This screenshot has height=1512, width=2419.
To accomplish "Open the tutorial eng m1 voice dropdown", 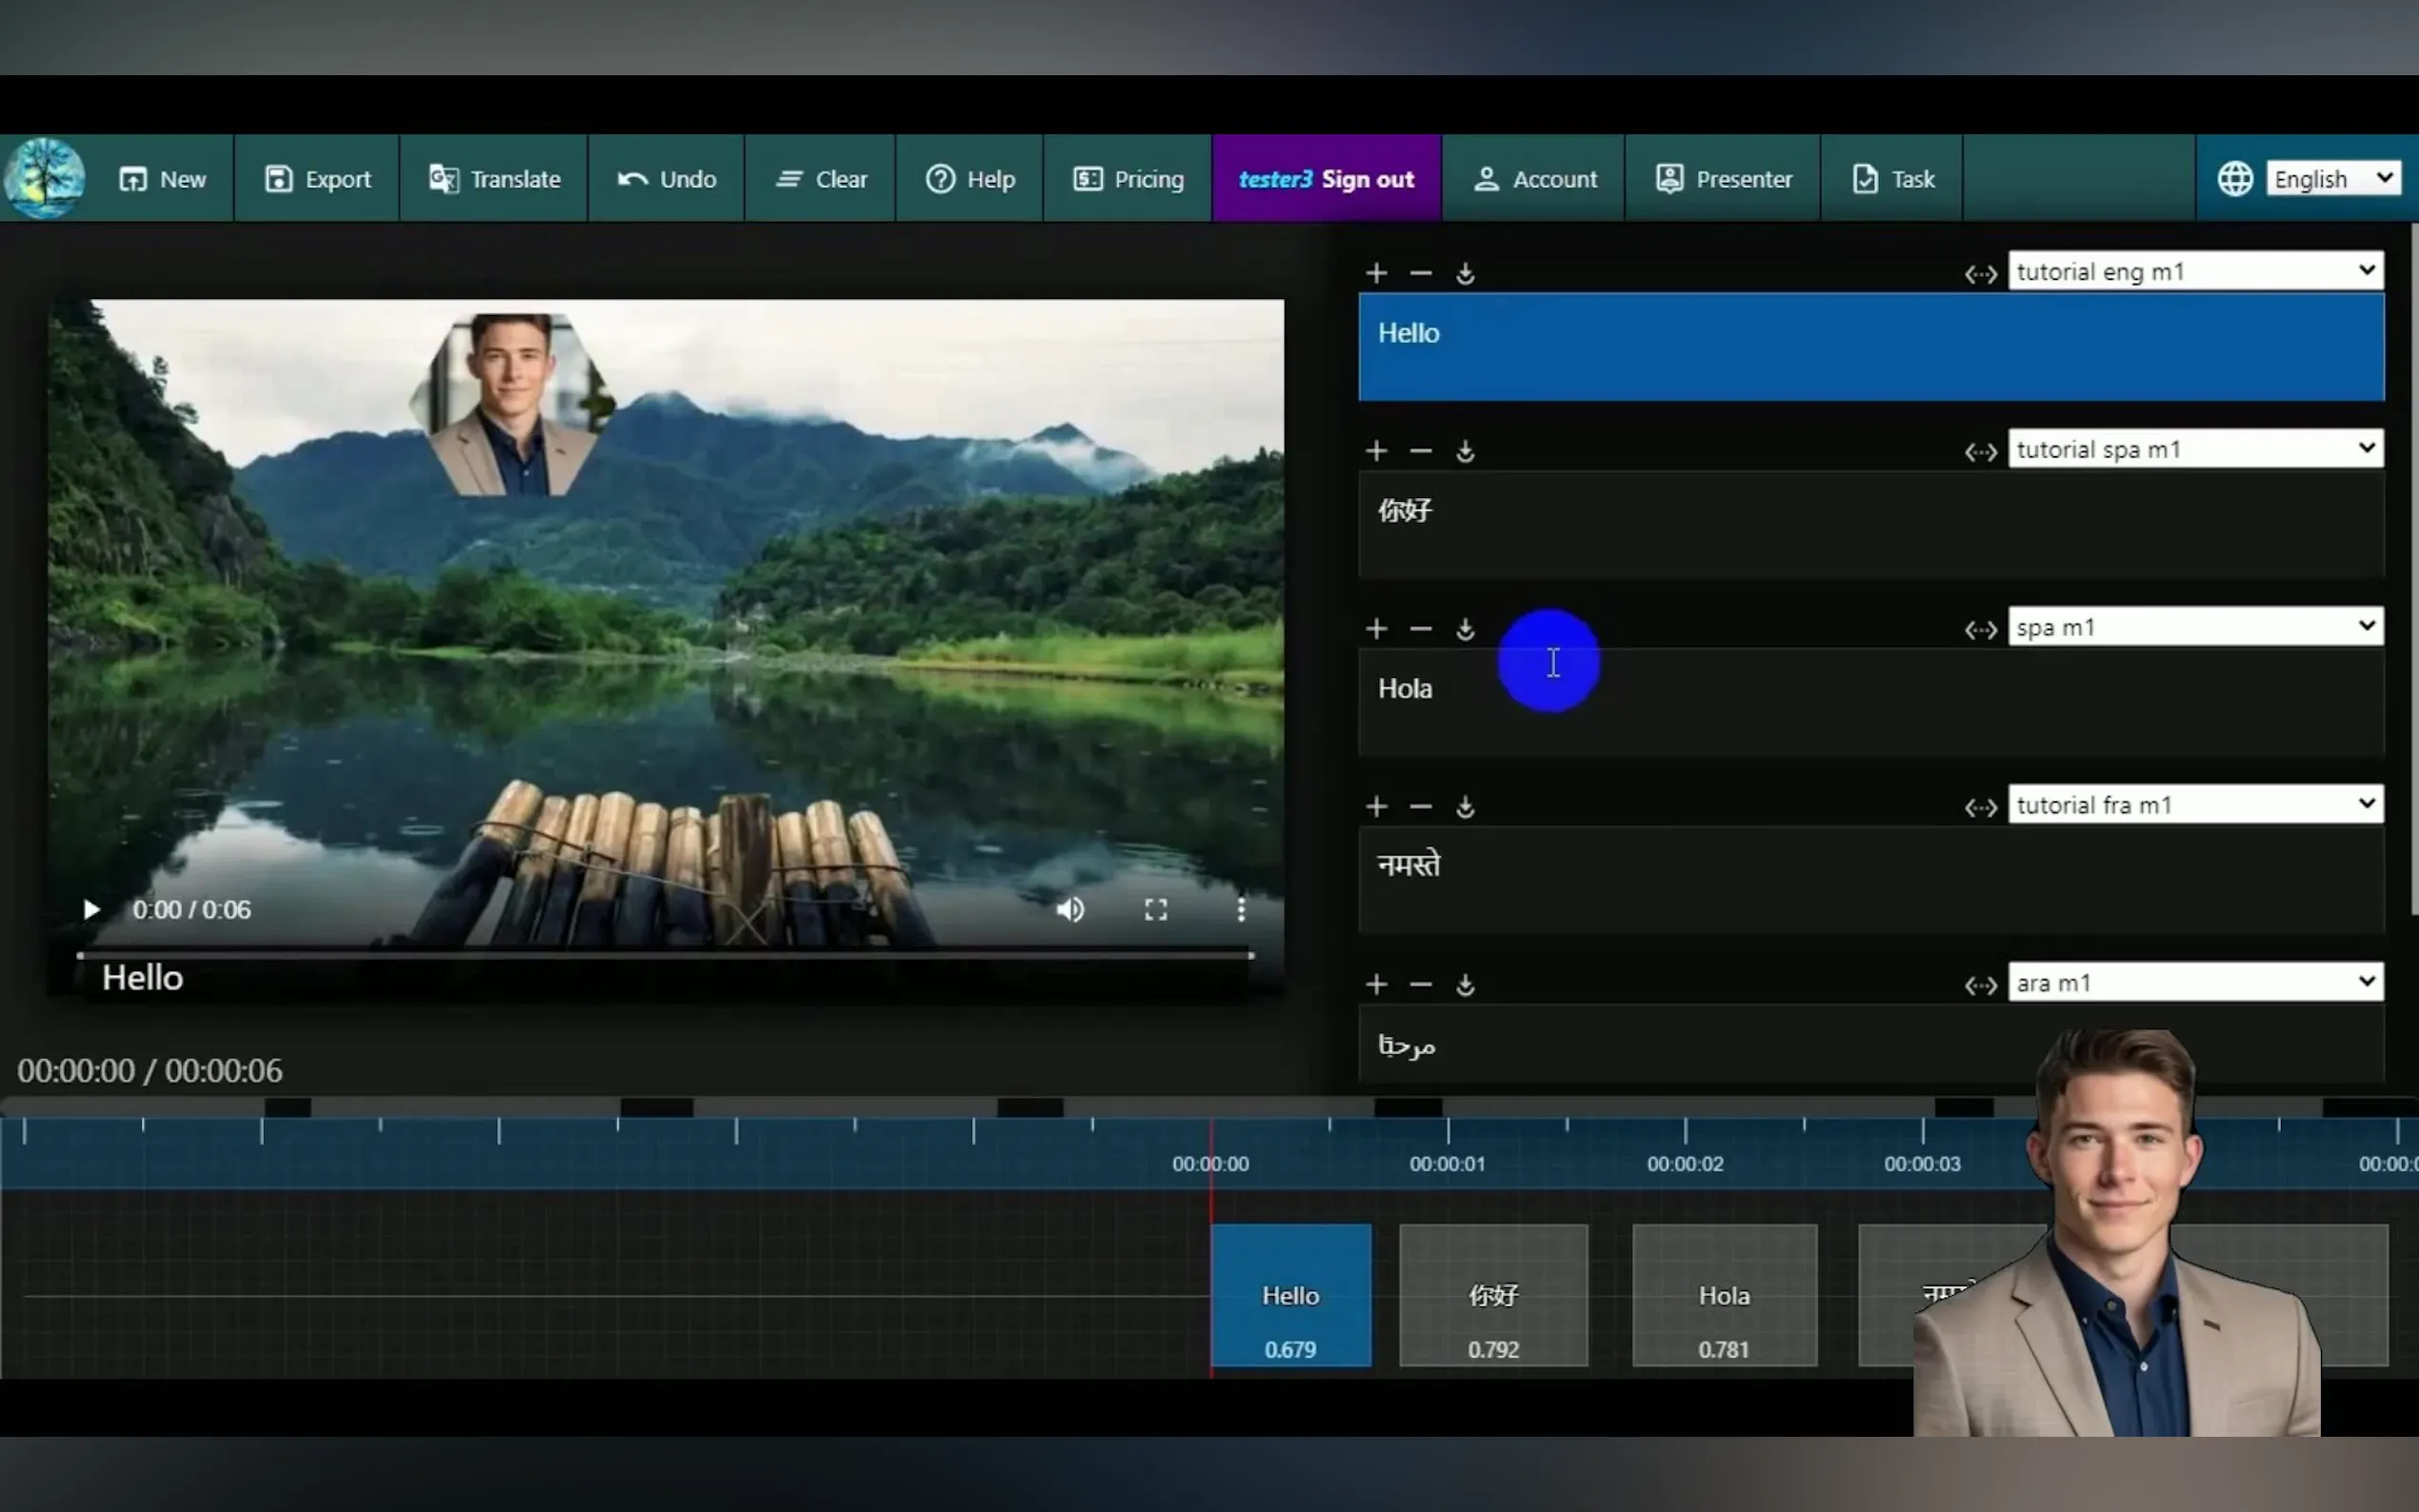I will pyautogui.click(x=2194, y=271).
